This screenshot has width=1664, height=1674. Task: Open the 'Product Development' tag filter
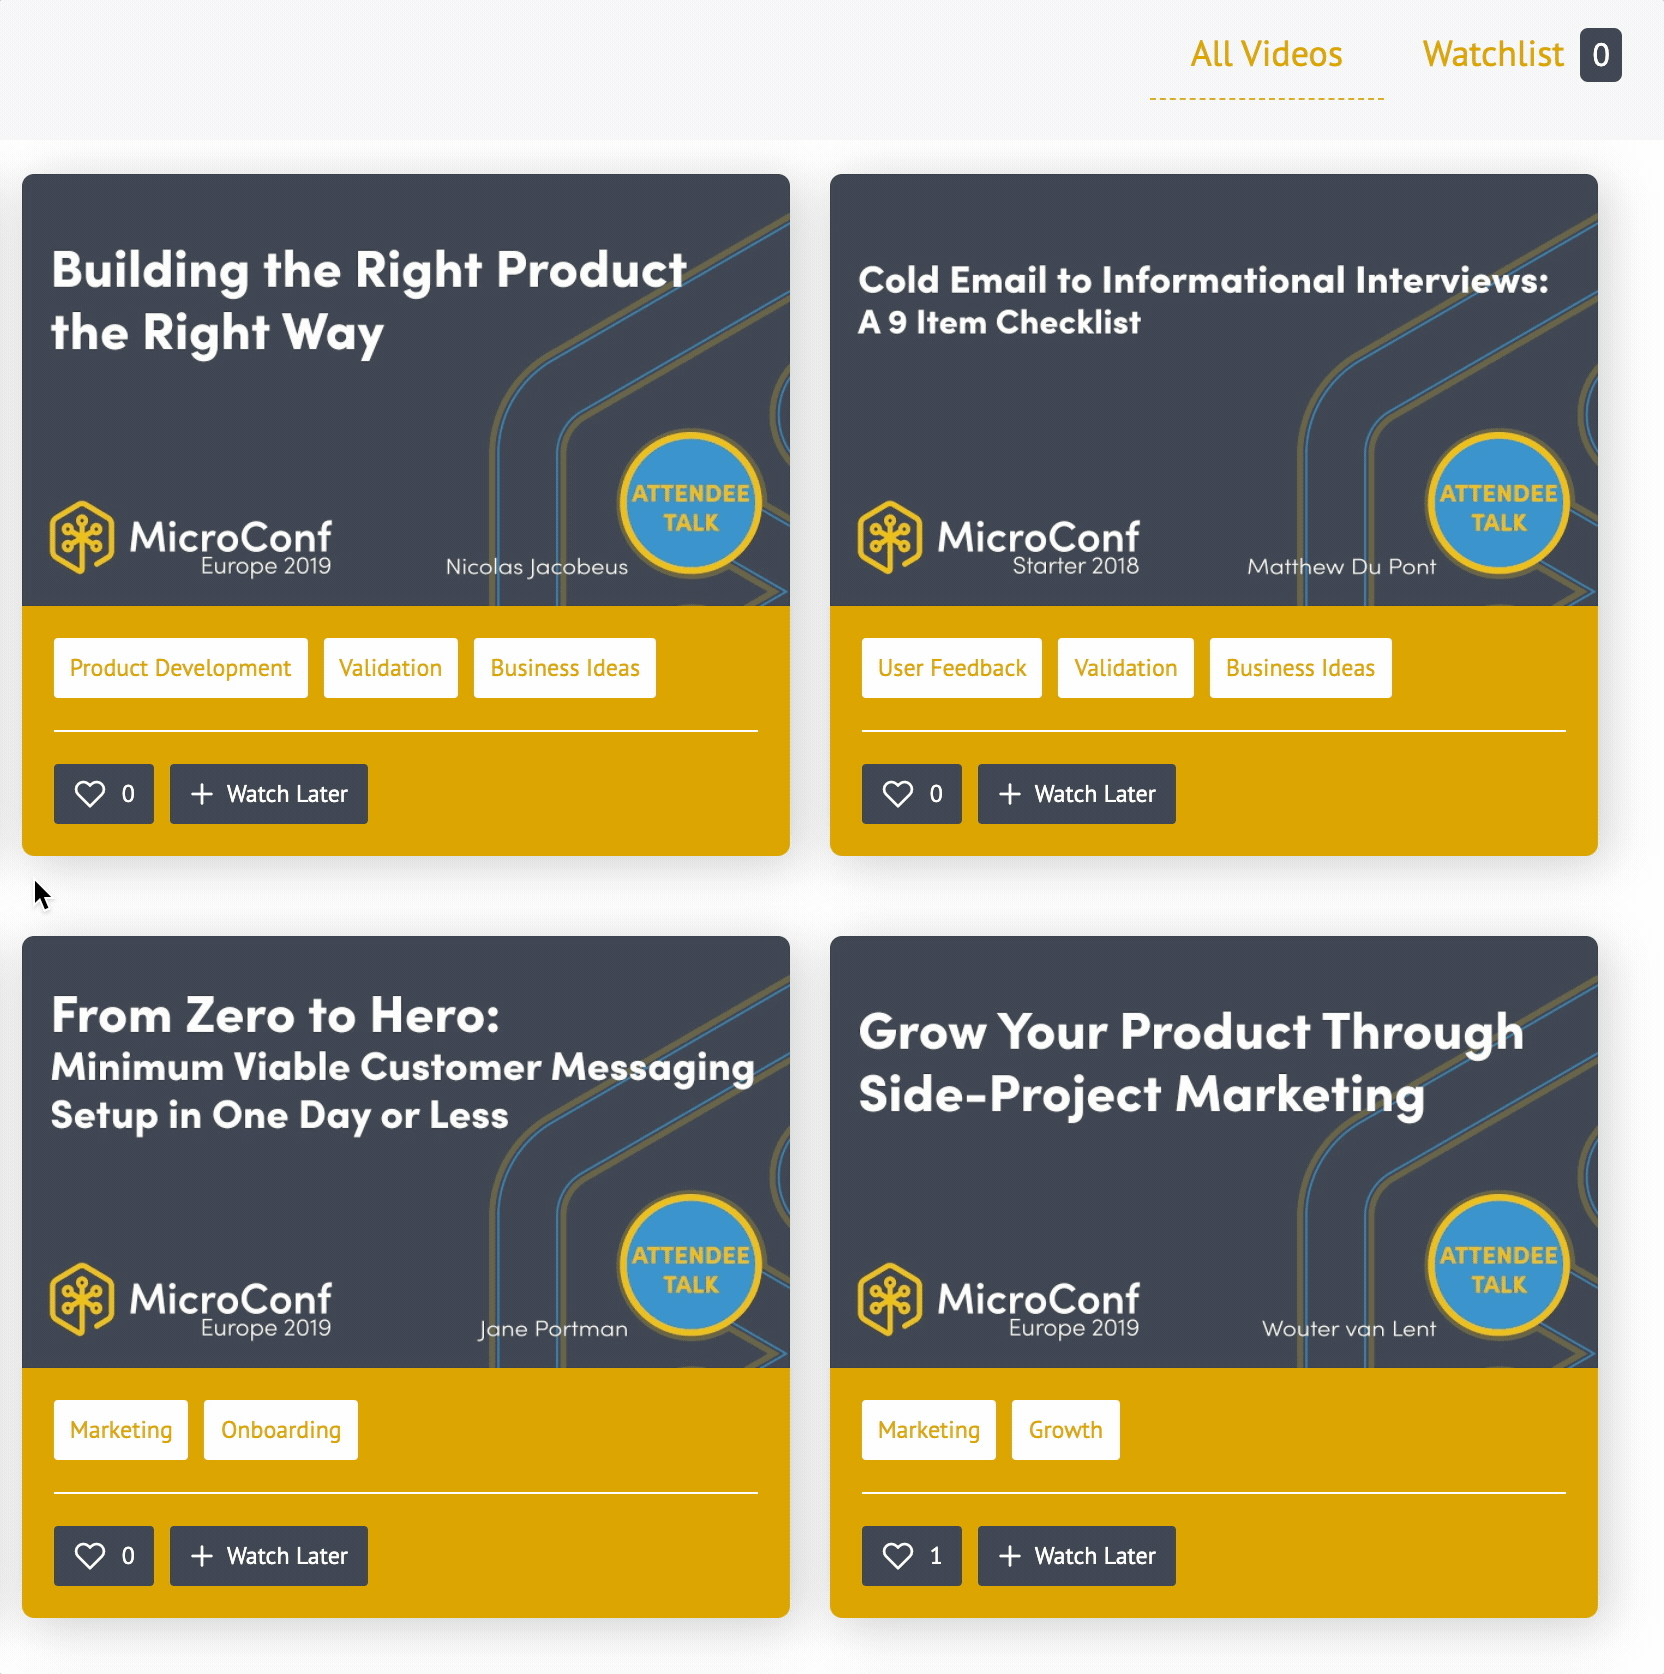pyautogui.click(x=180, y=668)
